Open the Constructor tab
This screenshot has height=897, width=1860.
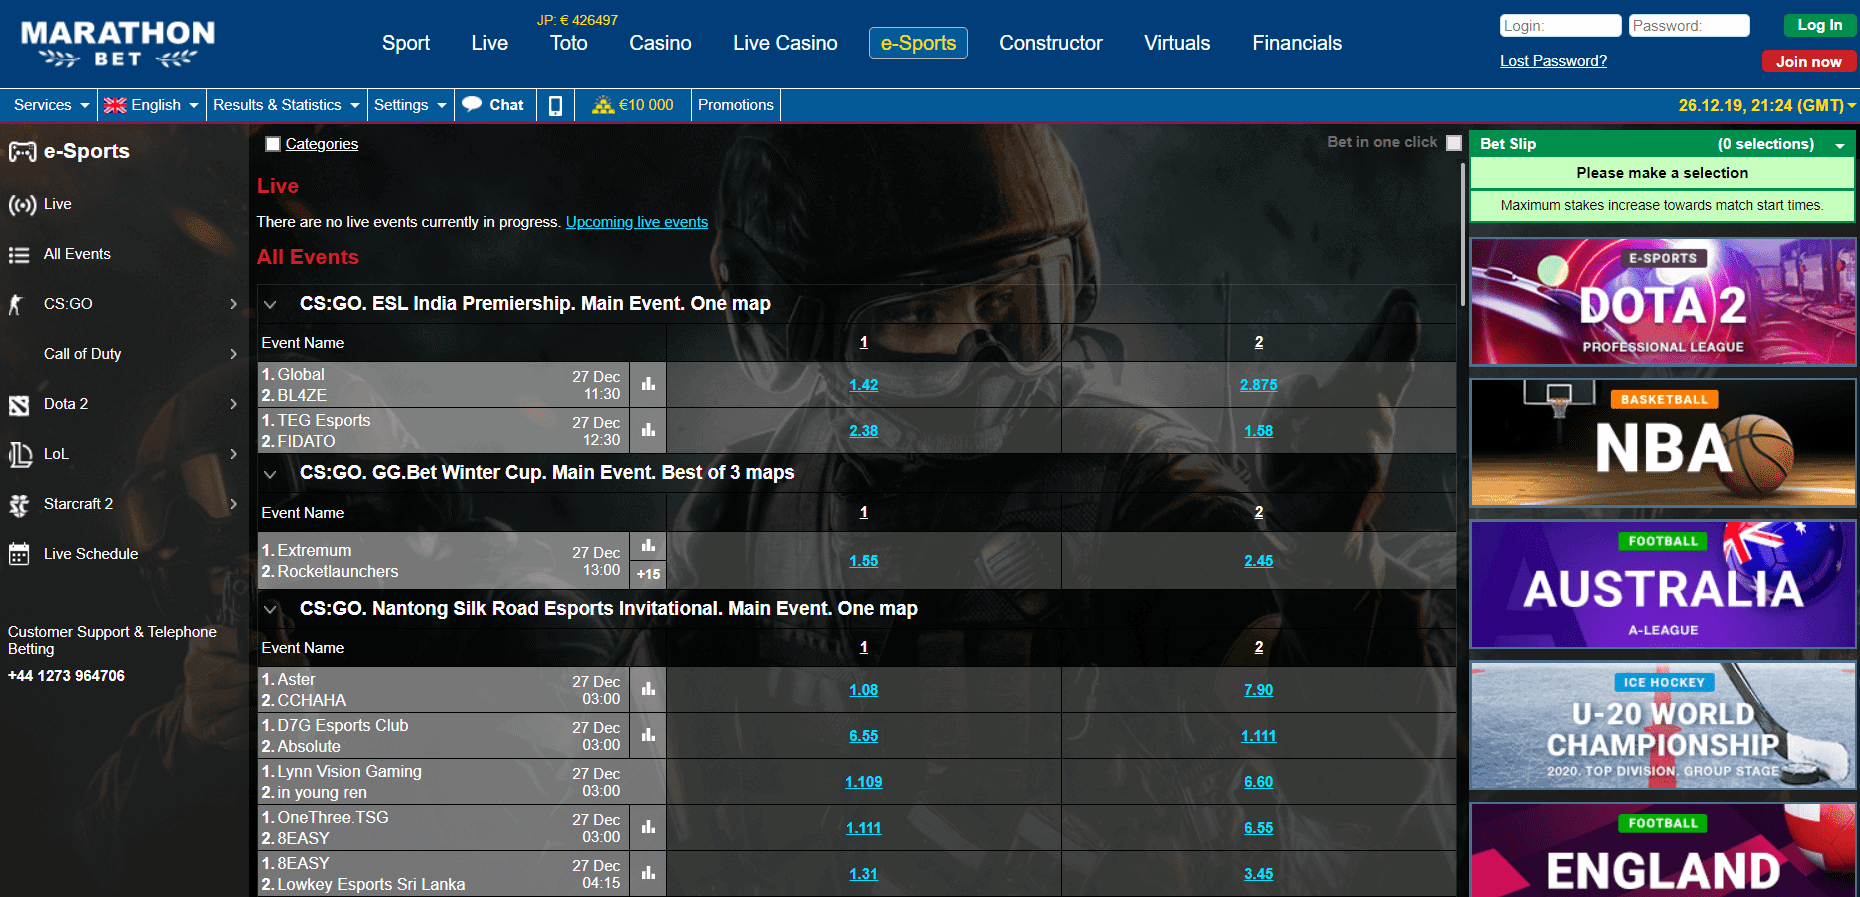[1051, 43]
